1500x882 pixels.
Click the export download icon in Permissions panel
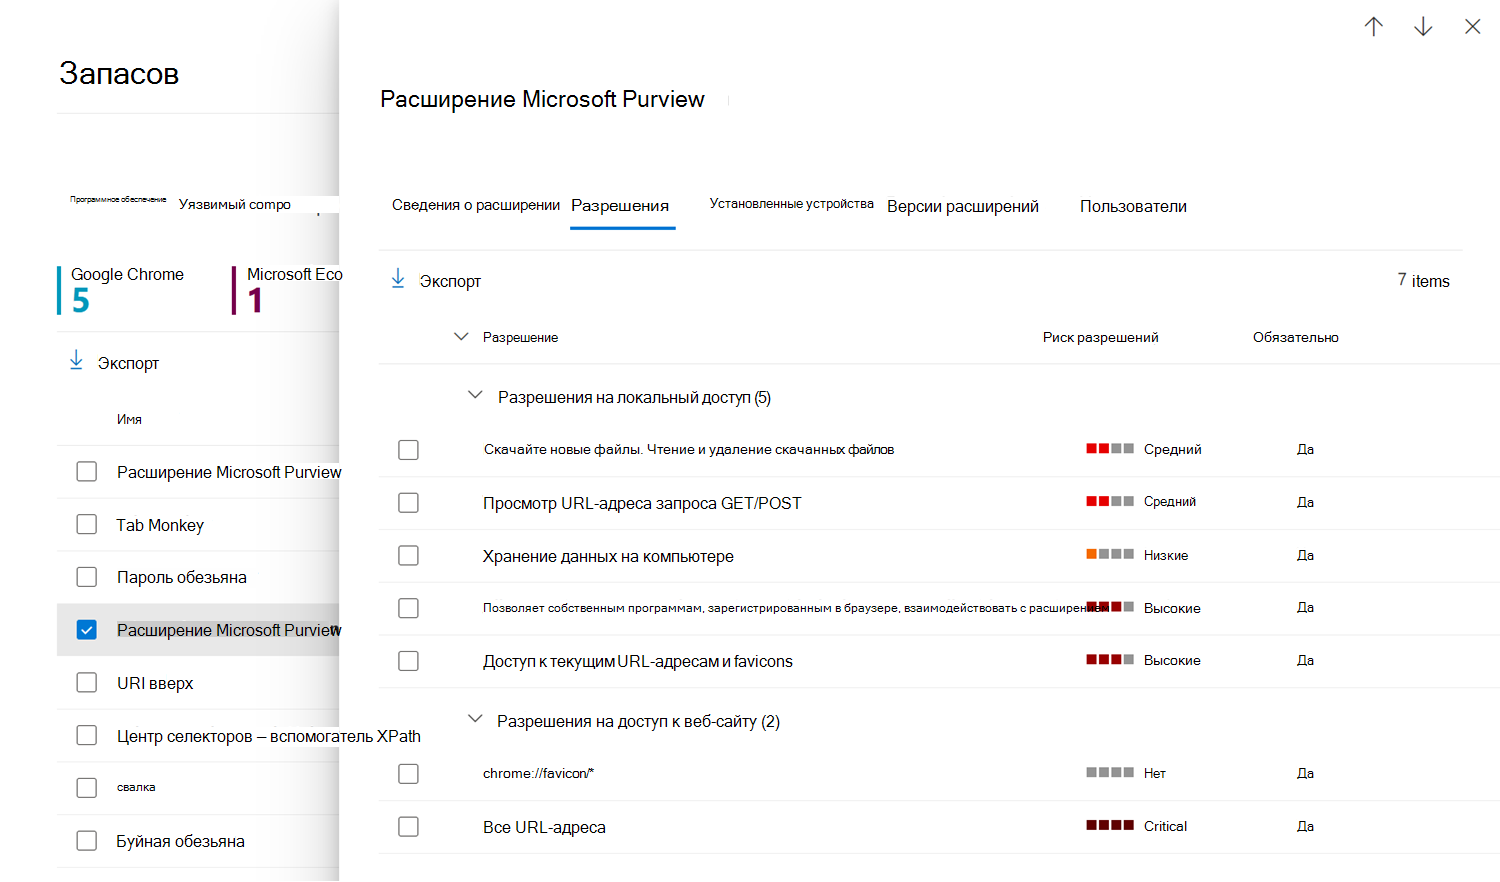pyautogui.click(x=398, y=279)
